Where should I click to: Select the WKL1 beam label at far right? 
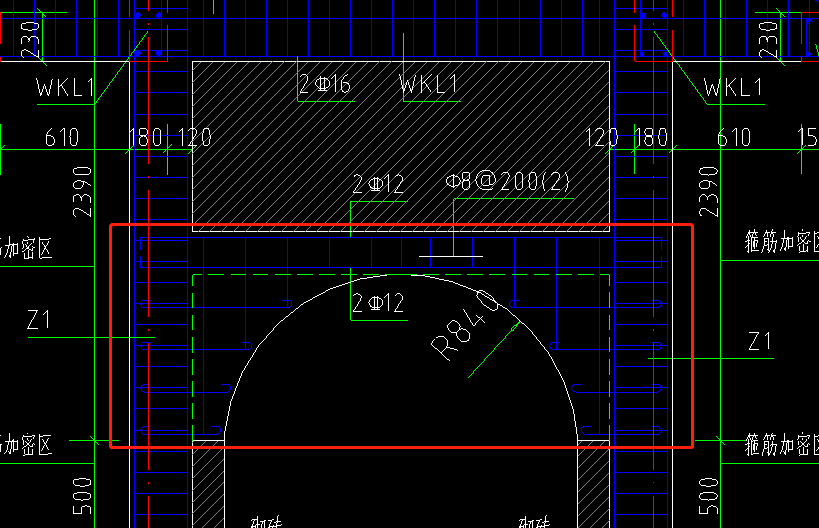[x=733, y=87]
